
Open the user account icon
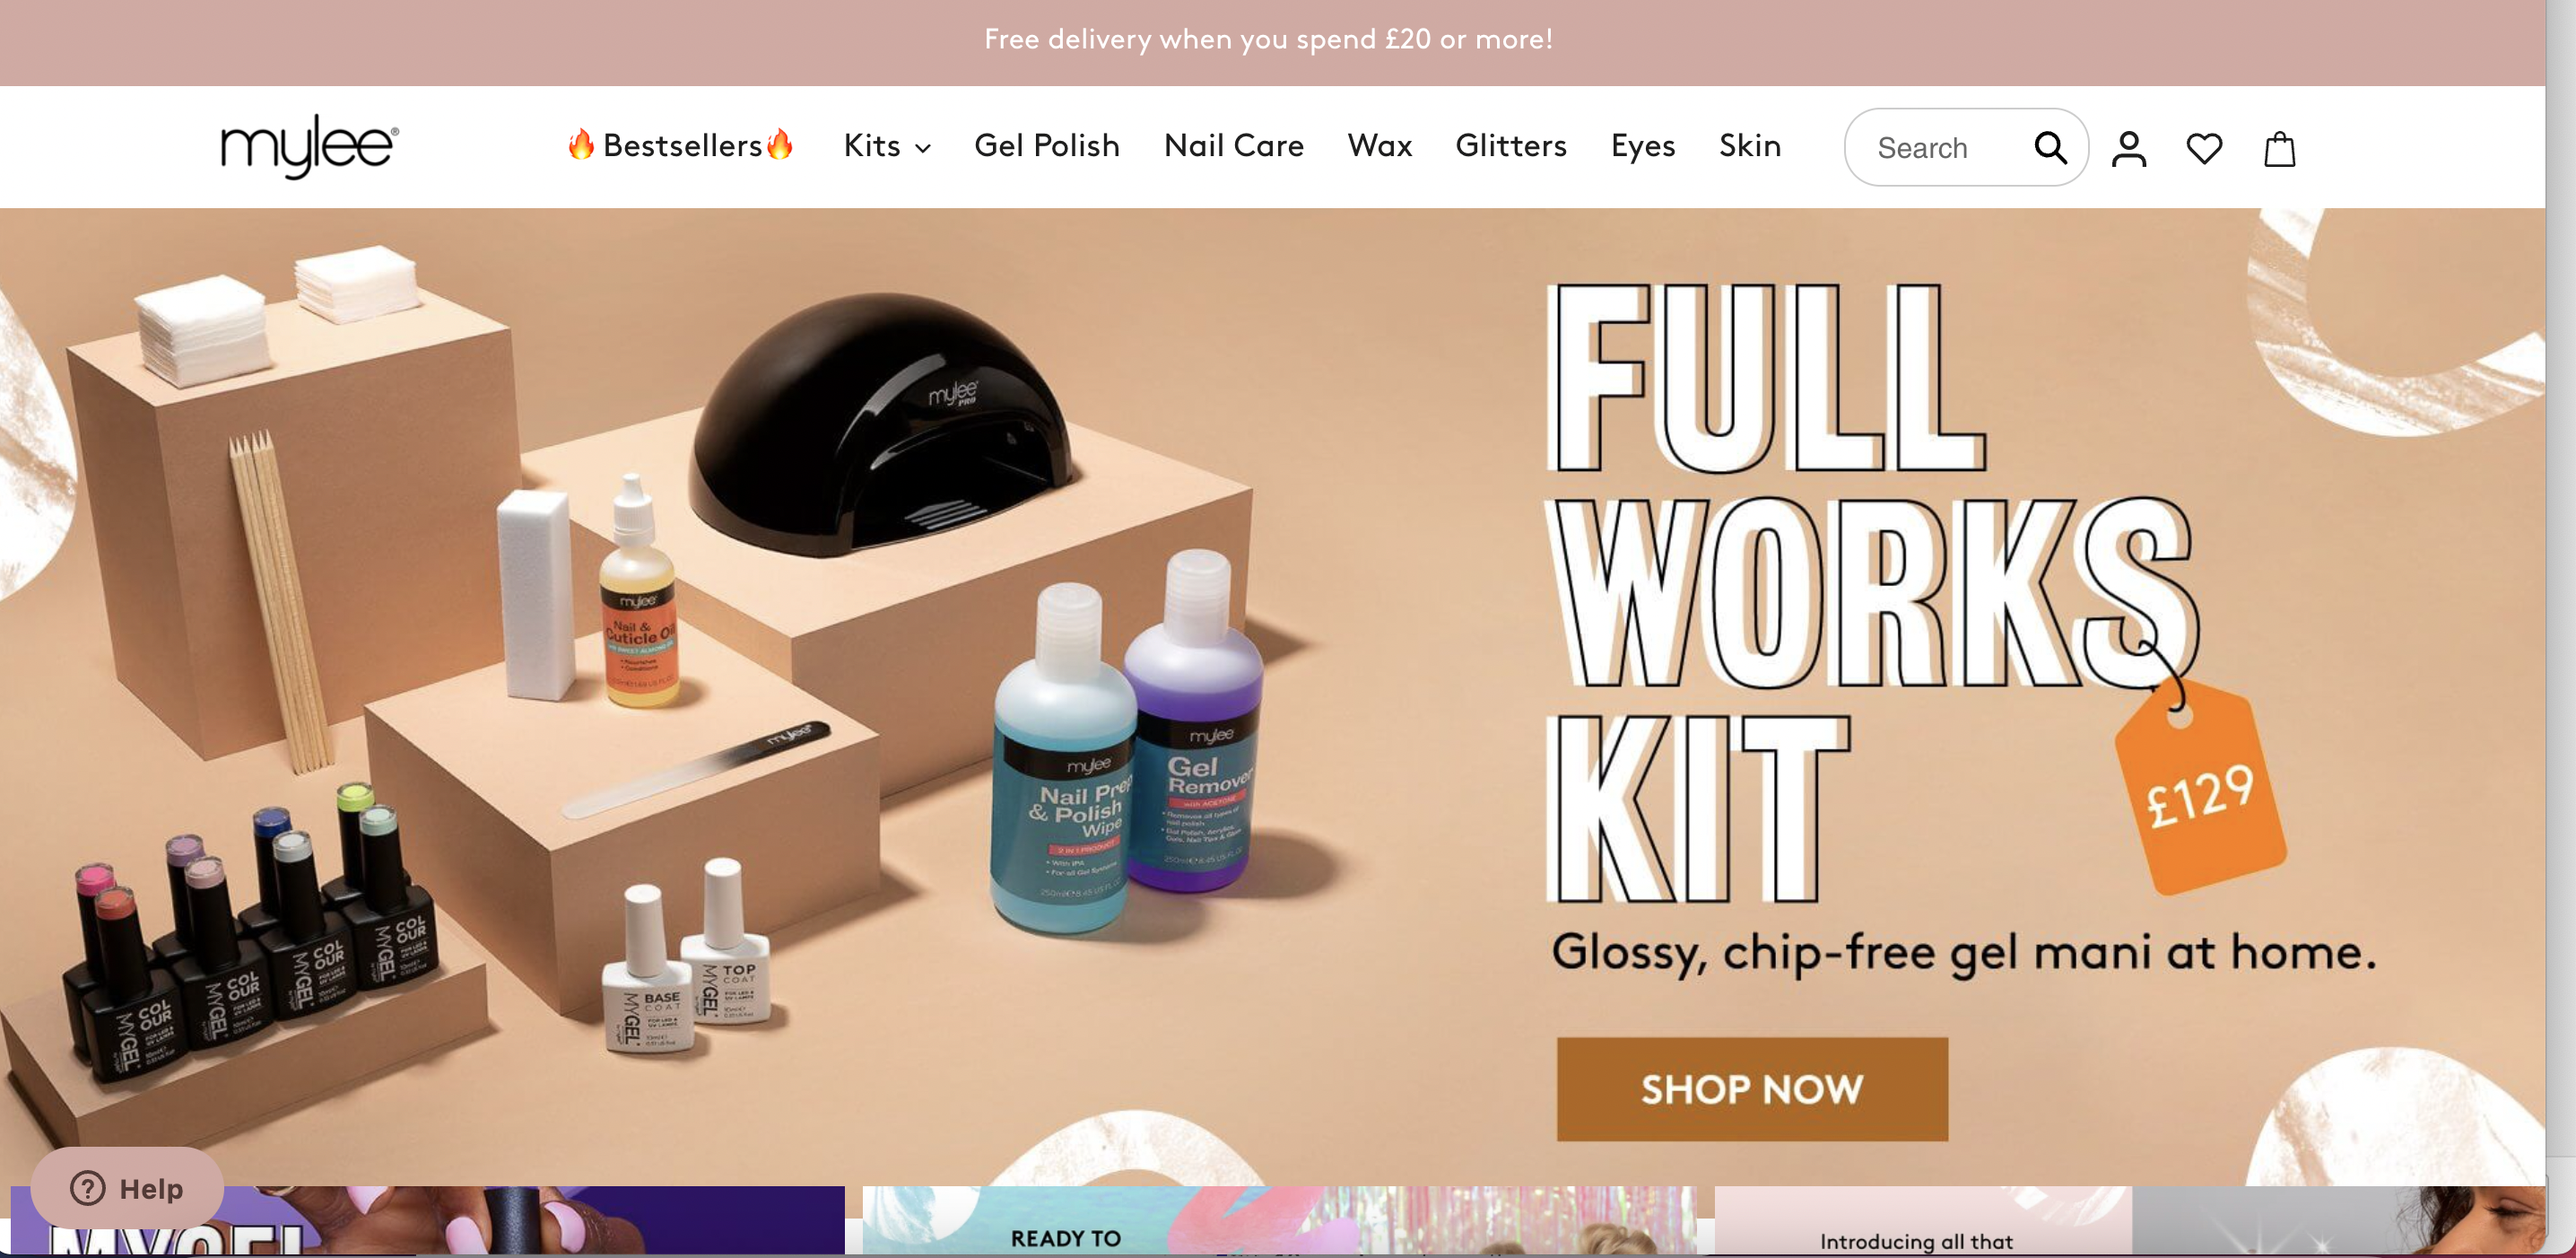[x=2129, y=149]
